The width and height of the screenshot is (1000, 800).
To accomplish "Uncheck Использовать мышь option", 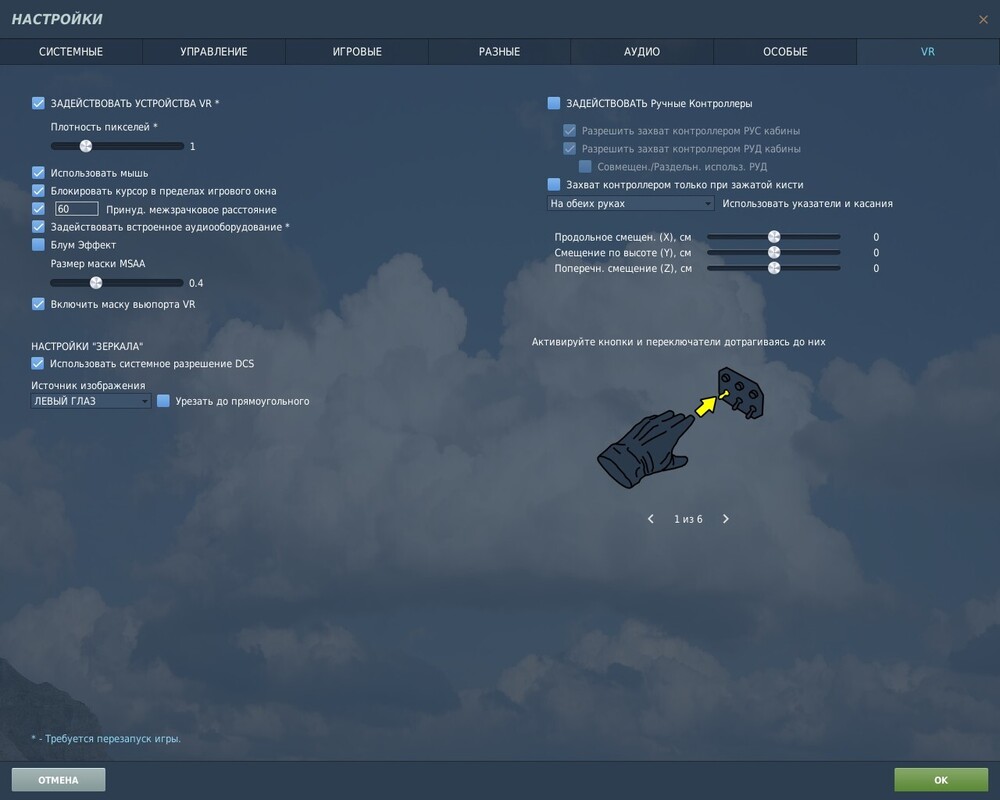I will 38,173.
